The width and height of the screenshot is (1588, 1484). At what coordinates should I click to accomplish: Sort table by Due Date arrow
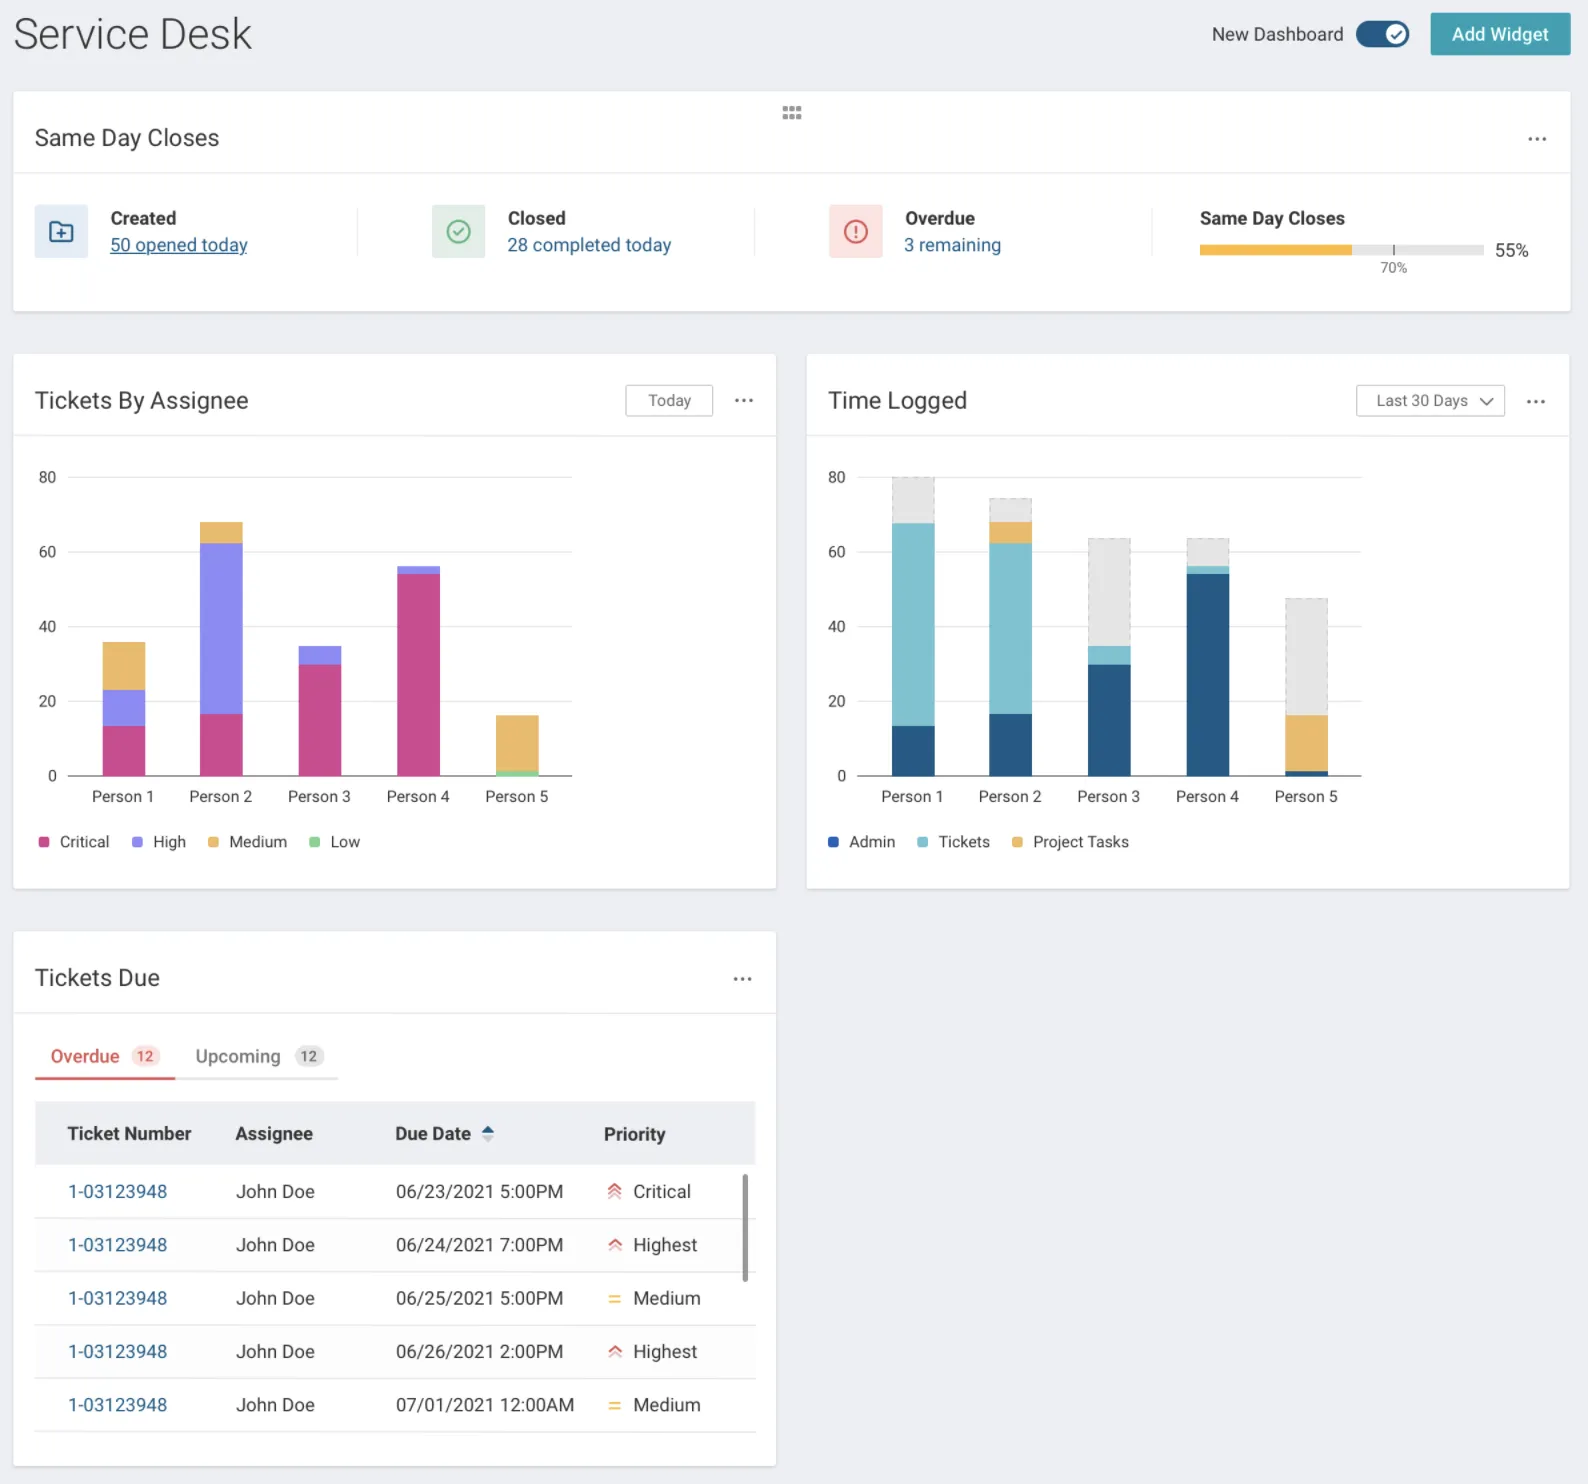click(x=488, y=1133)
